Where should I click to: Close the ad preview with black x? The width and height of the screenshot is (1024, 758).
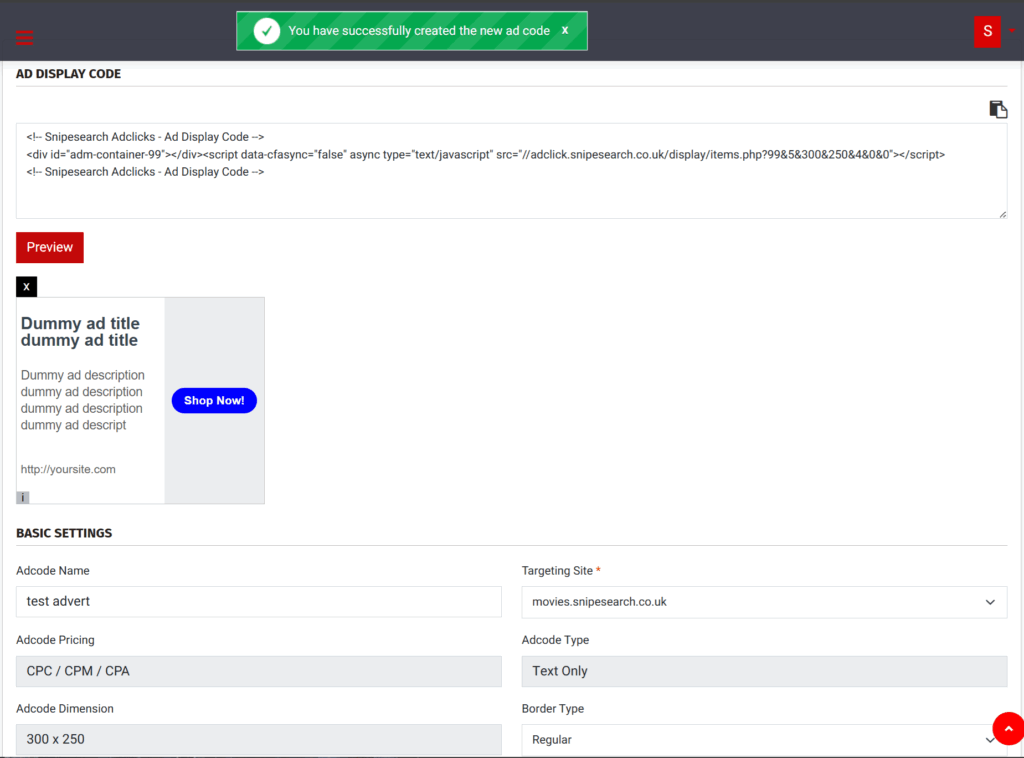[26, 287]
